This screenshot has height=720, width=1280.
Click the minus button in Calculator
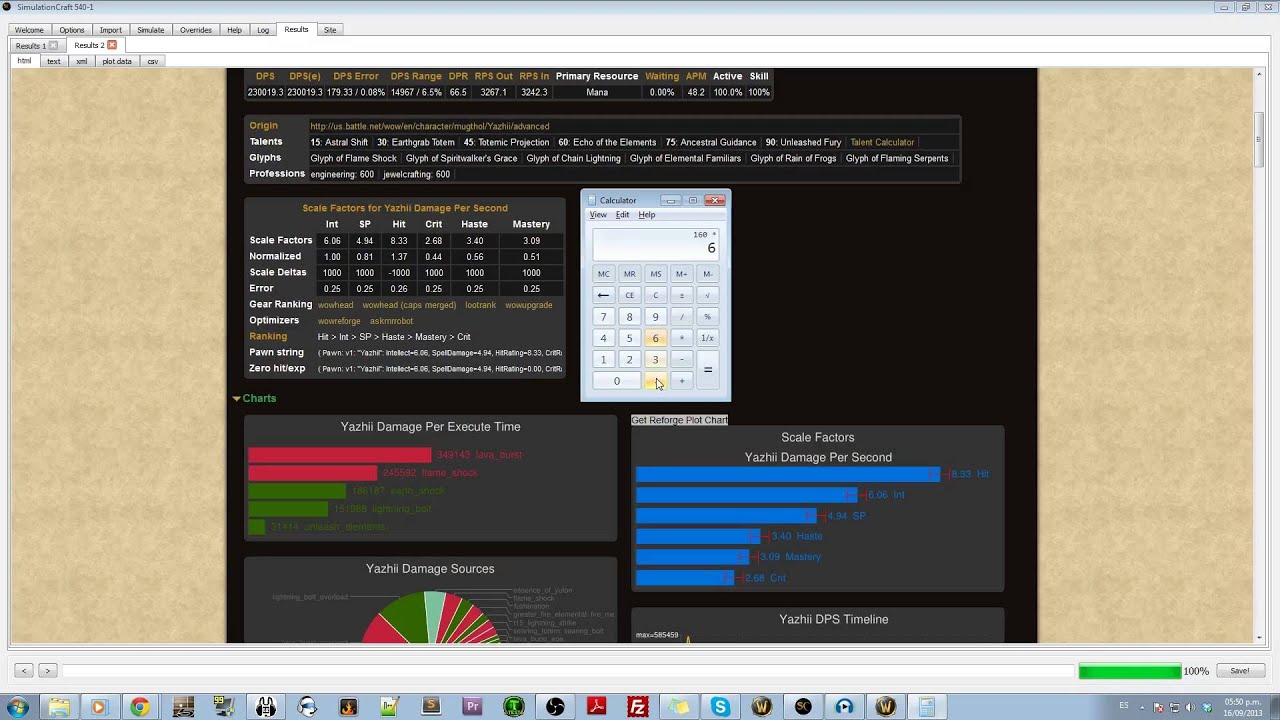pyautogui.click(x=681, y=360)
